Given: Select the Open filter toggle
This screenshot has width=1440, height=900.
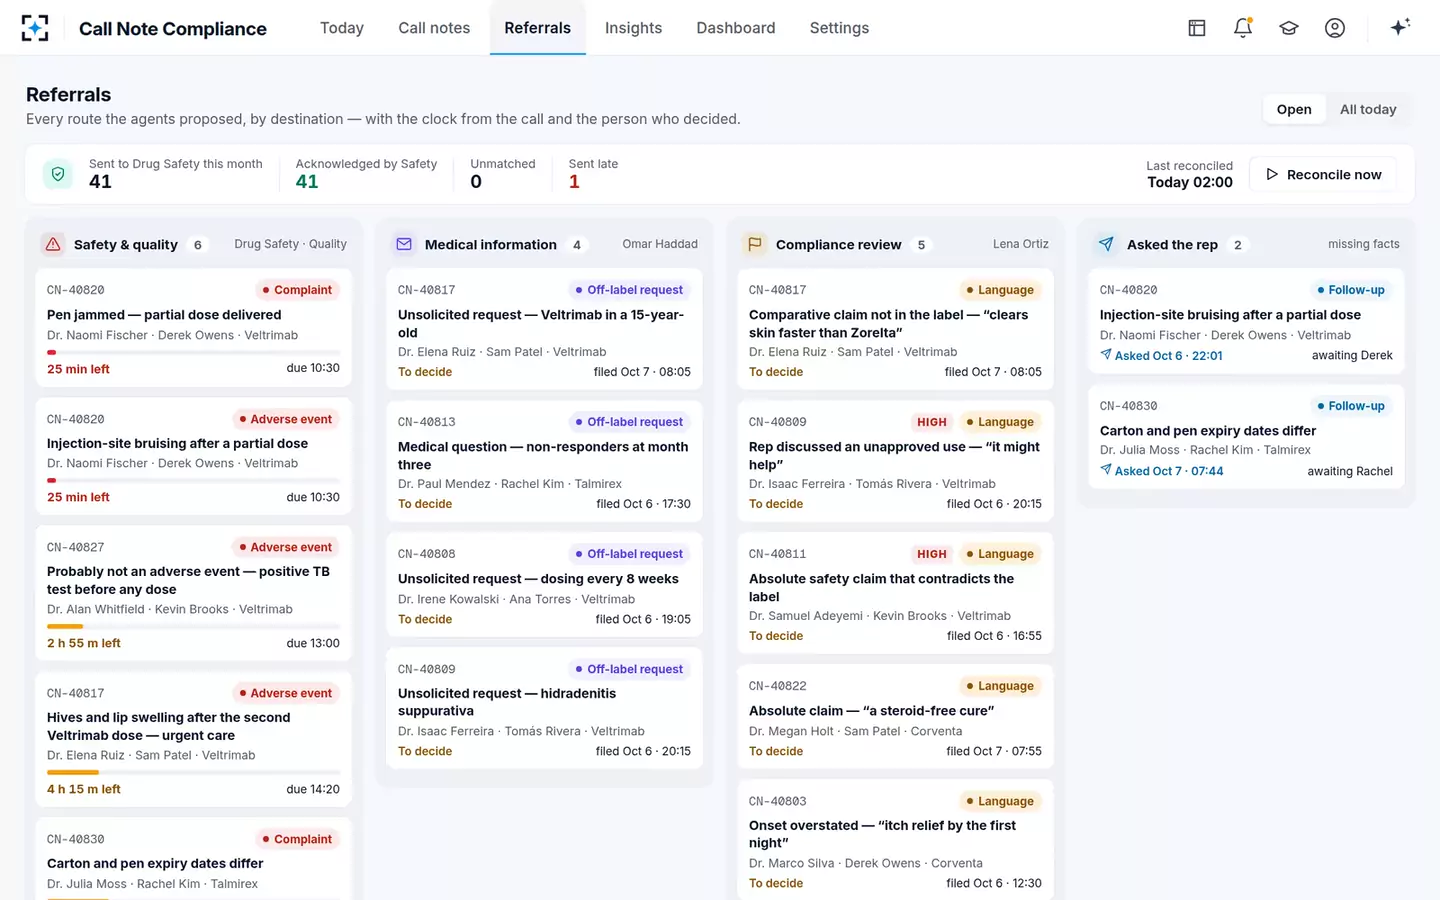Looking at the screenshot, I should click(x=1294, y=109).
